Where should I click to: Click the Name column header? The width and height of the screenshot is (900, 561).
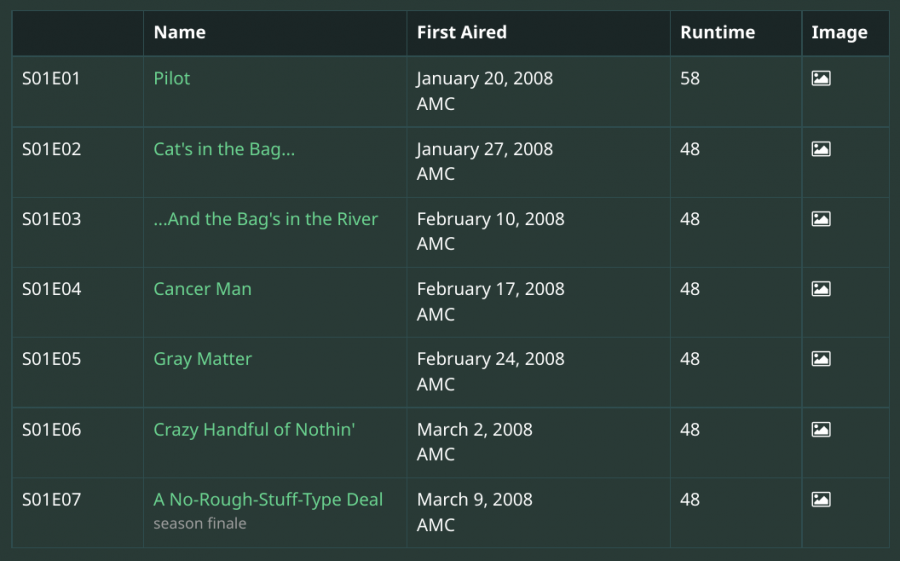(180, 32)
